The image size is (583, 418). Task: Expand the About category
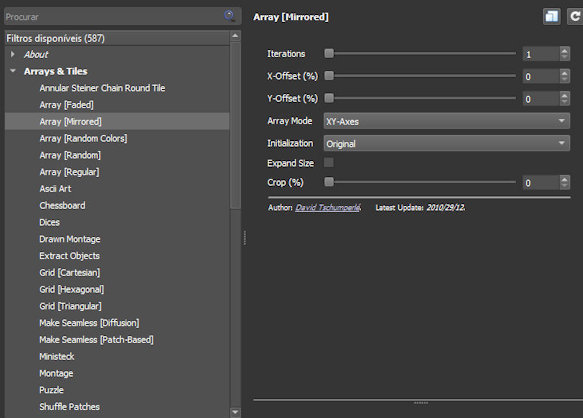(x=13, y=54)
